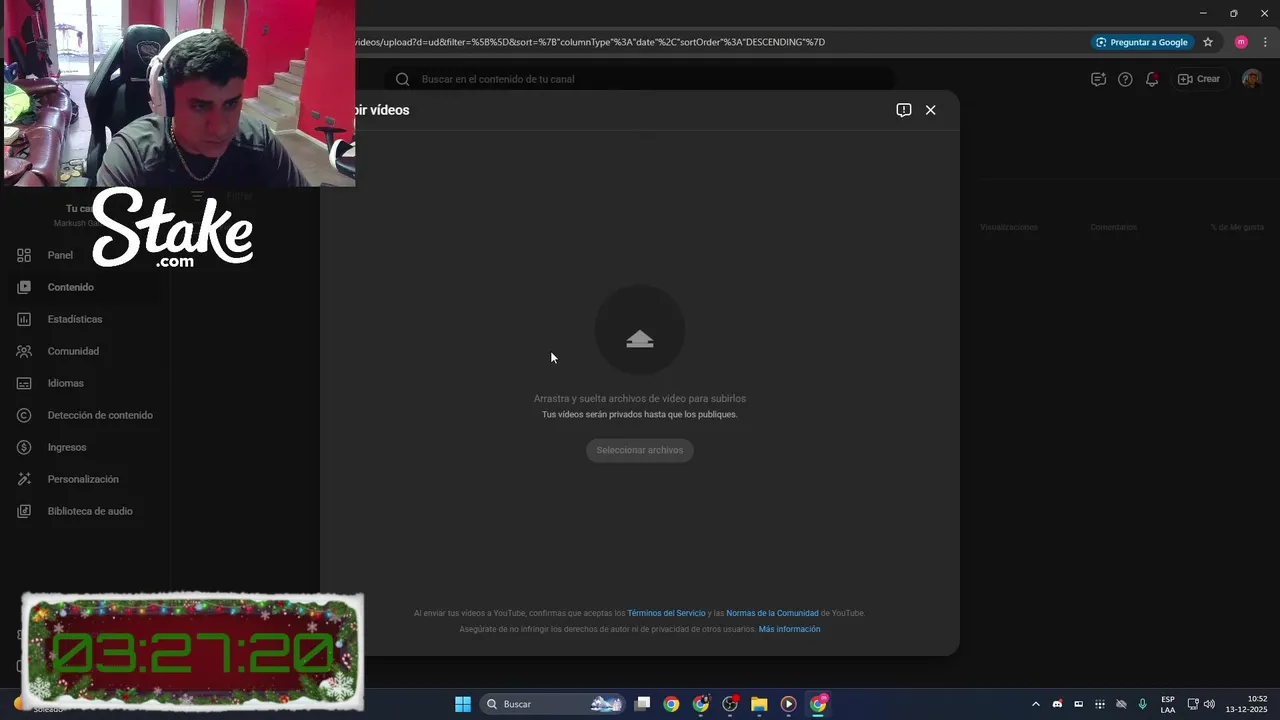The width and height of the screenshot is (1280, 720).
Task: Click the taskbar Buscar search box
Action: 552,704
